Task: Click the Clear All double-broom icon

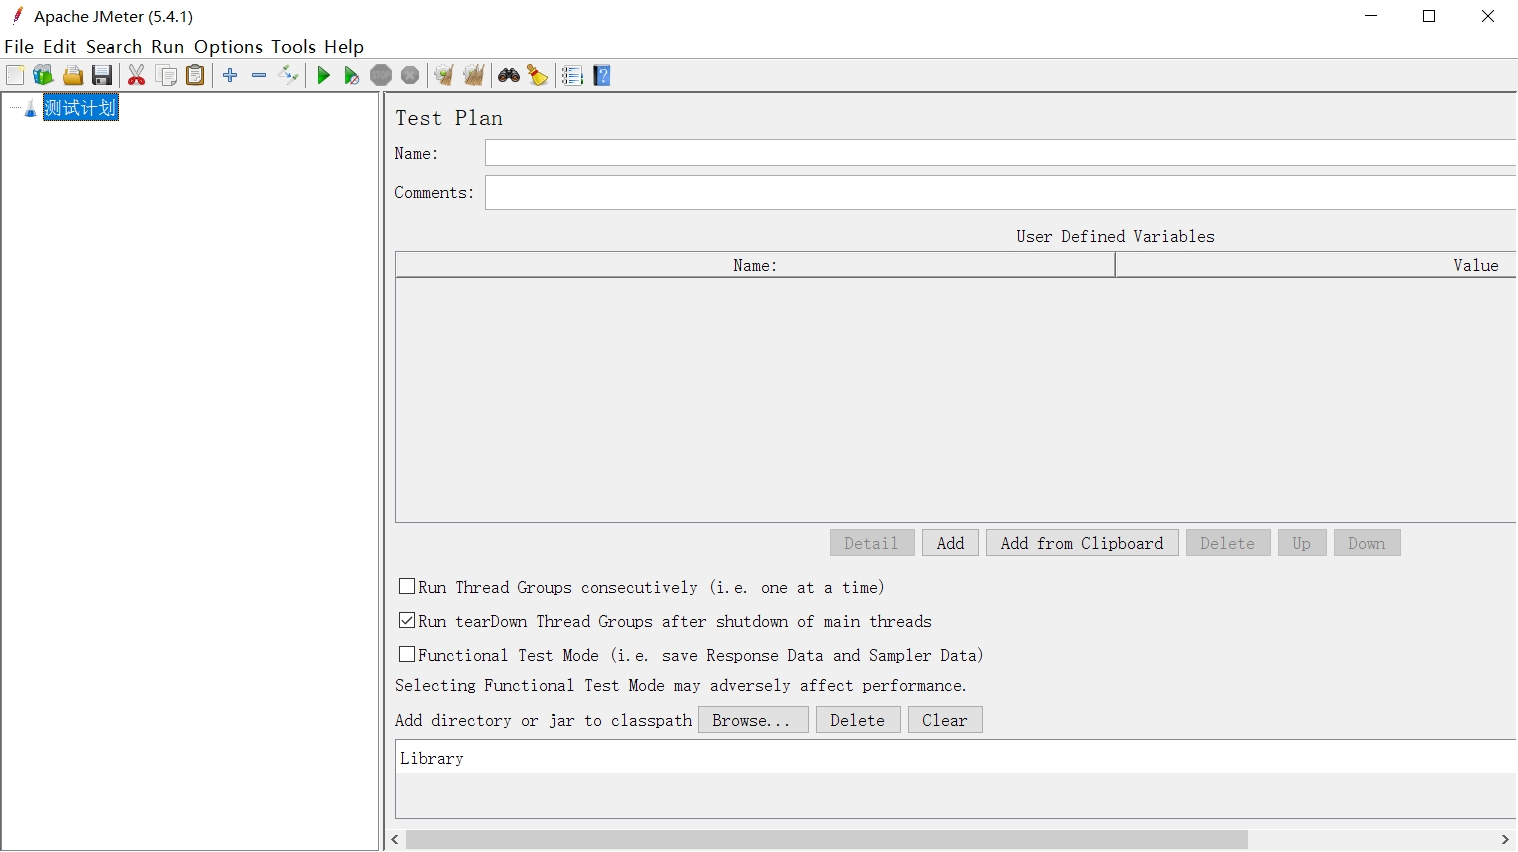Action: pyautogui.click(x=474, y=76)
